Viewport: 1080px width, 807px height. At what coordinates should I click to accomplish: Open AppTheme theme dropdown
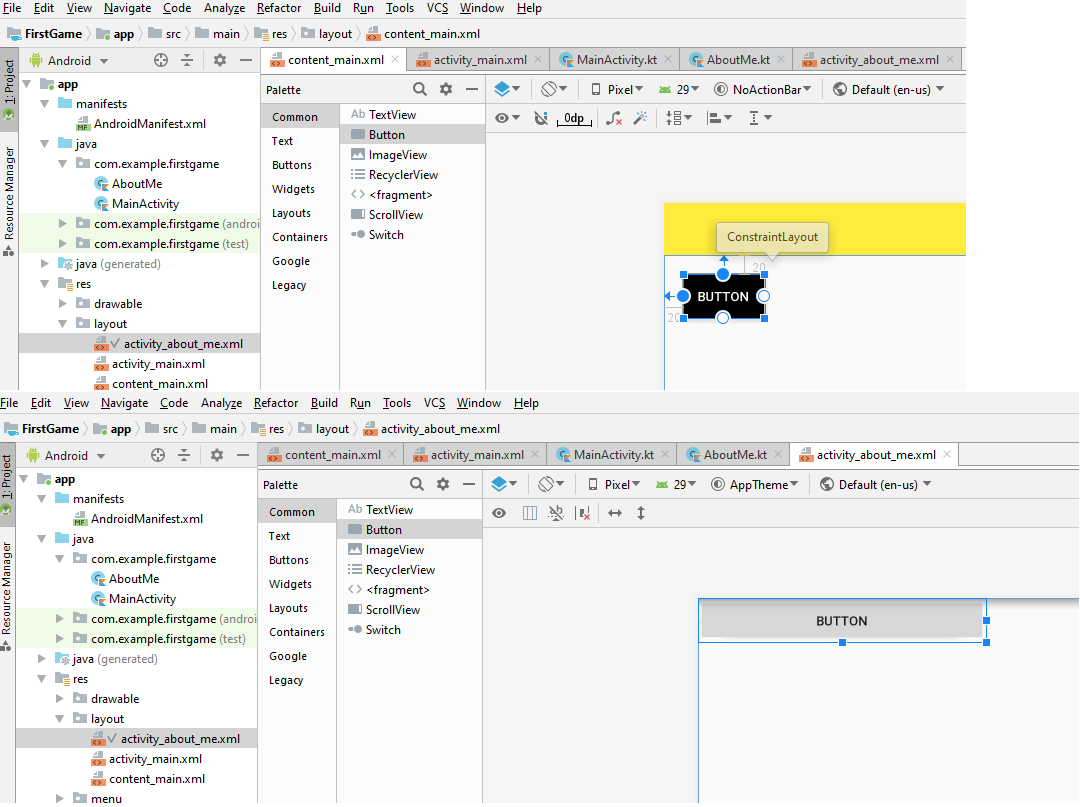(x=754, y=484)
